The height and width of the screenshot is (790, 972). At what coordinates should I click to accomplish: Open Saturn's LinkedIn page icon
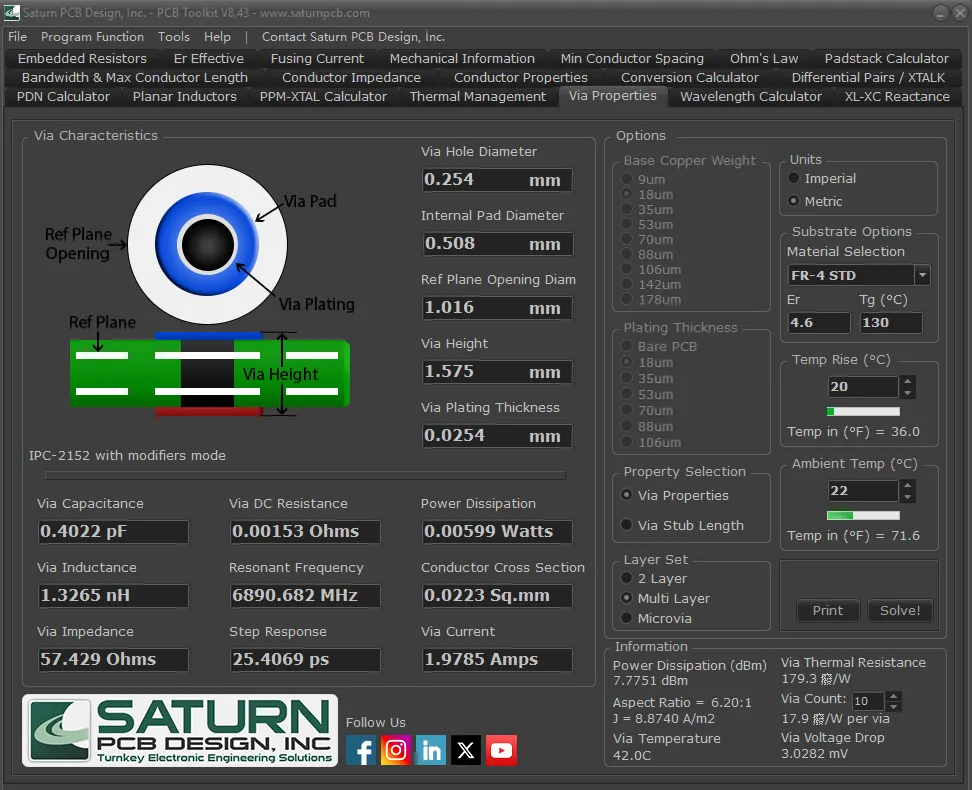(x=431, y=750)
